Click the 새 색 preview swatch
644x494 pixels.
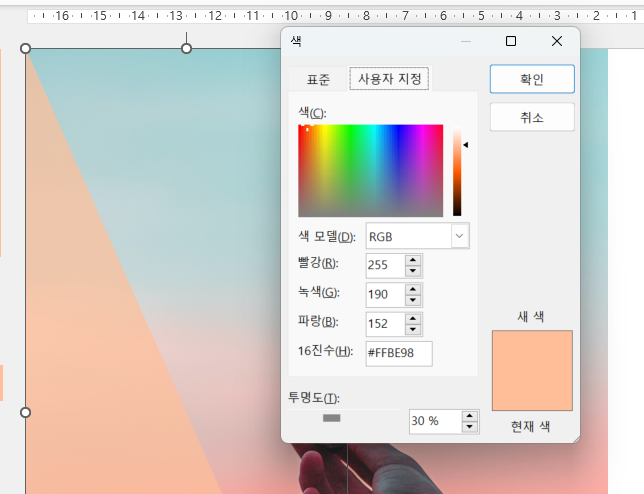[532, 370]
